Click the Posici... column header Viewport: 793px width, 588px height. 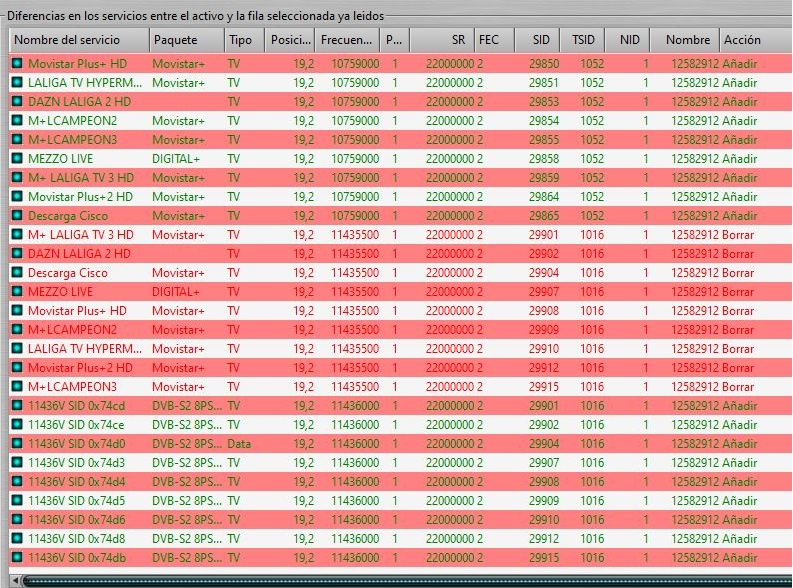[x=290, y=40]
